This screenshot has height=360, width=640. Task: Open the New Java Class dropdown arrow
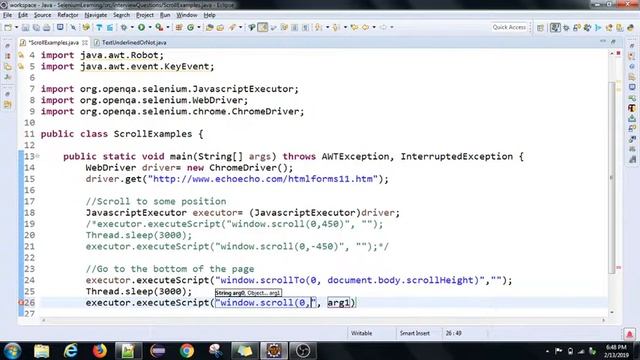[199, 27]
